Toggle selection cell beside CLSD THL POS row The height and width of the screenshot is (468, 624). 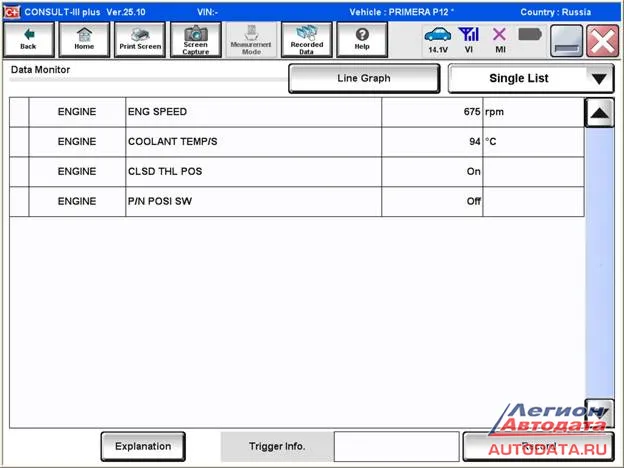click(19, 172)
